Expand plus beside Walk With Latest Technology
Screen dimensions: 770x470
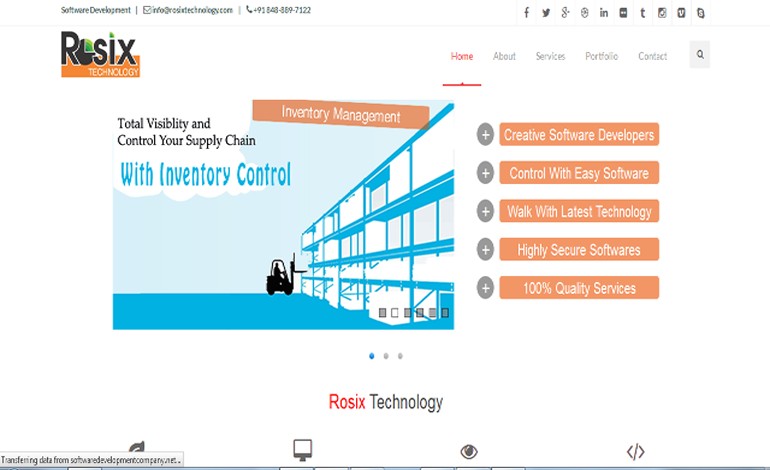(485, 211)
